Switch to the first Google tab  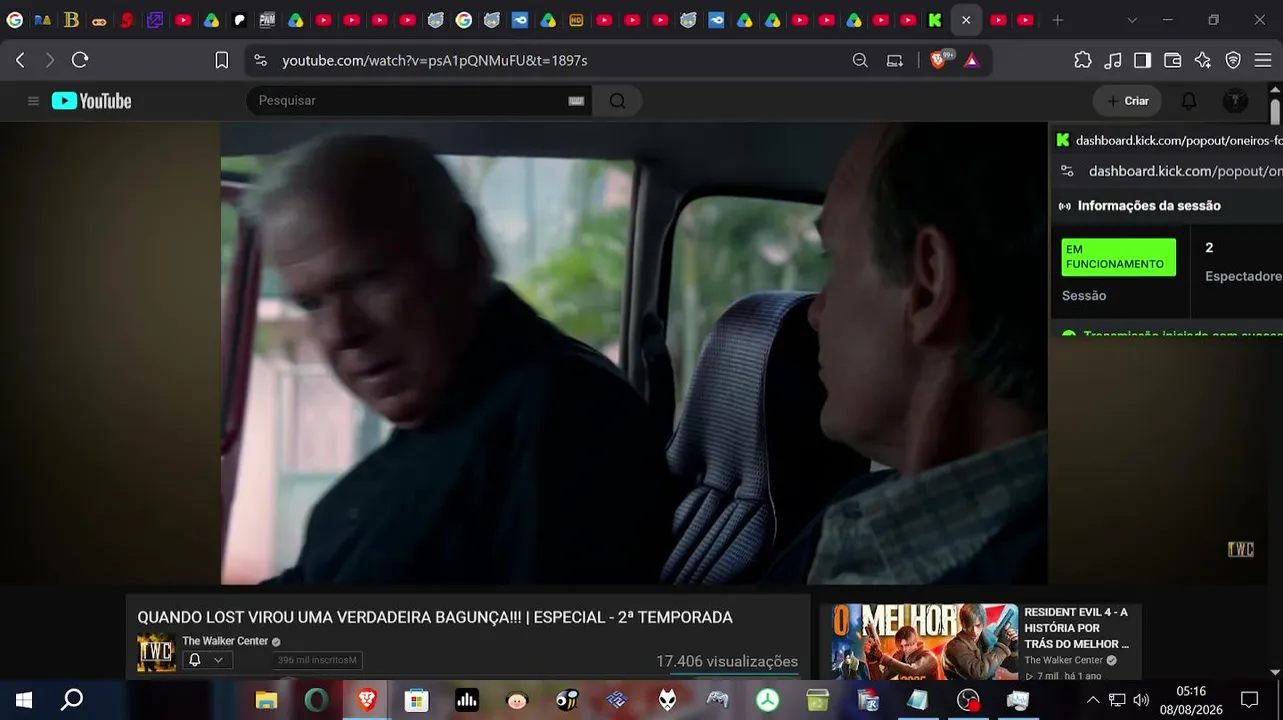15,20
